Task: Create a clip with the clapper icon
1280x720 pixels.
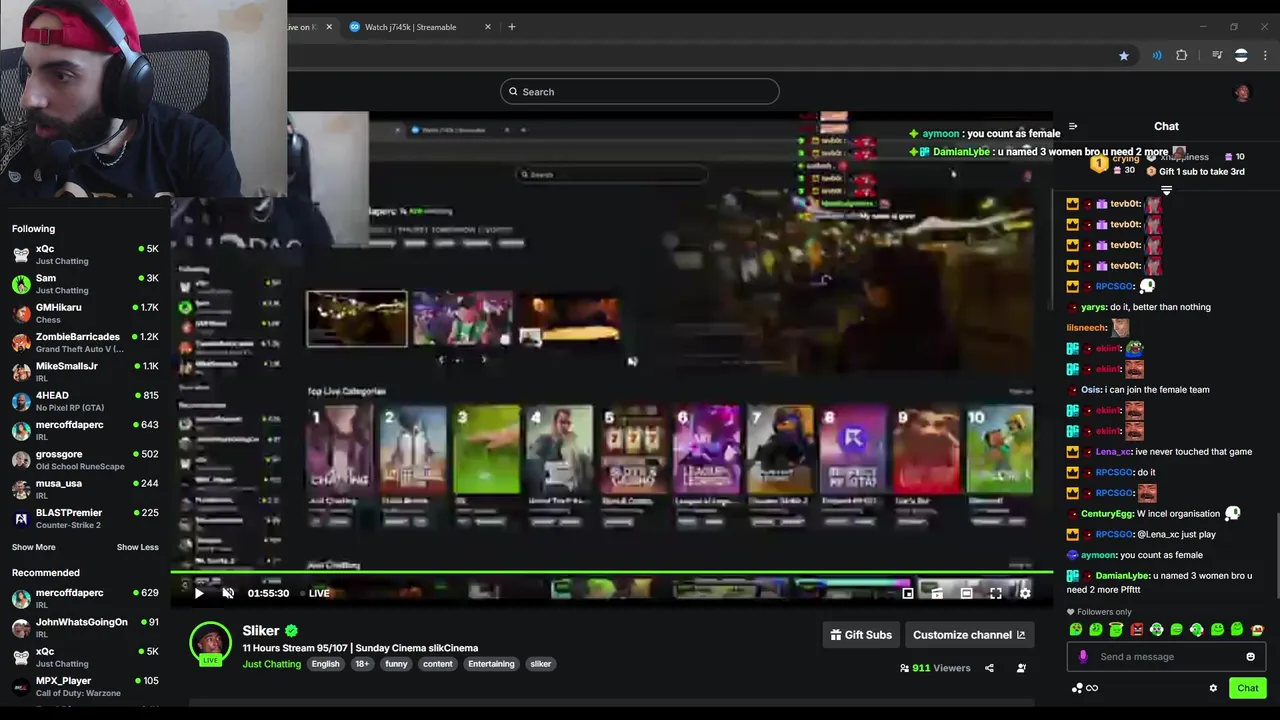Action: (x=937, y=593)
